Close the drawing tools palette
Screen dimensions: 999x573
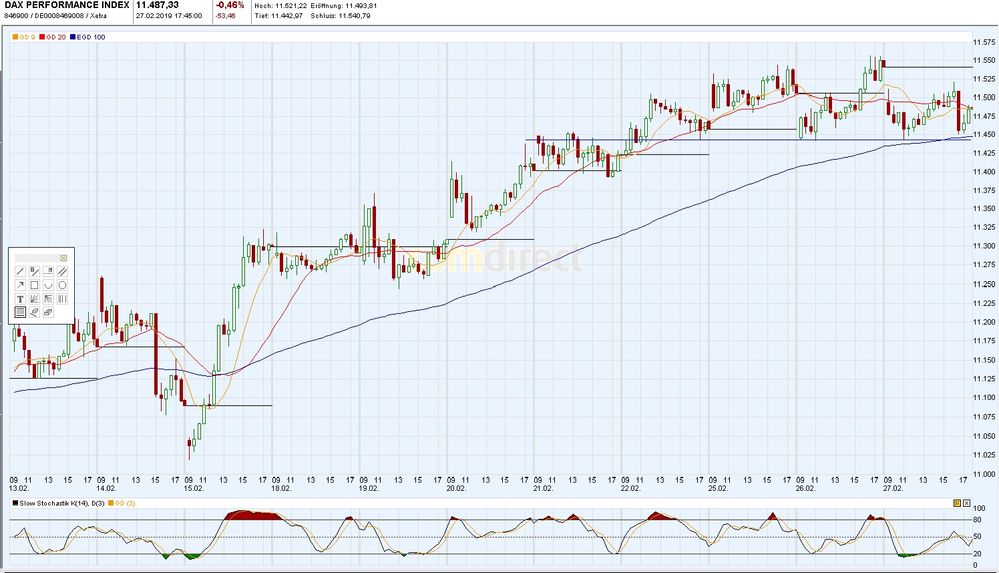coord(63,258)
